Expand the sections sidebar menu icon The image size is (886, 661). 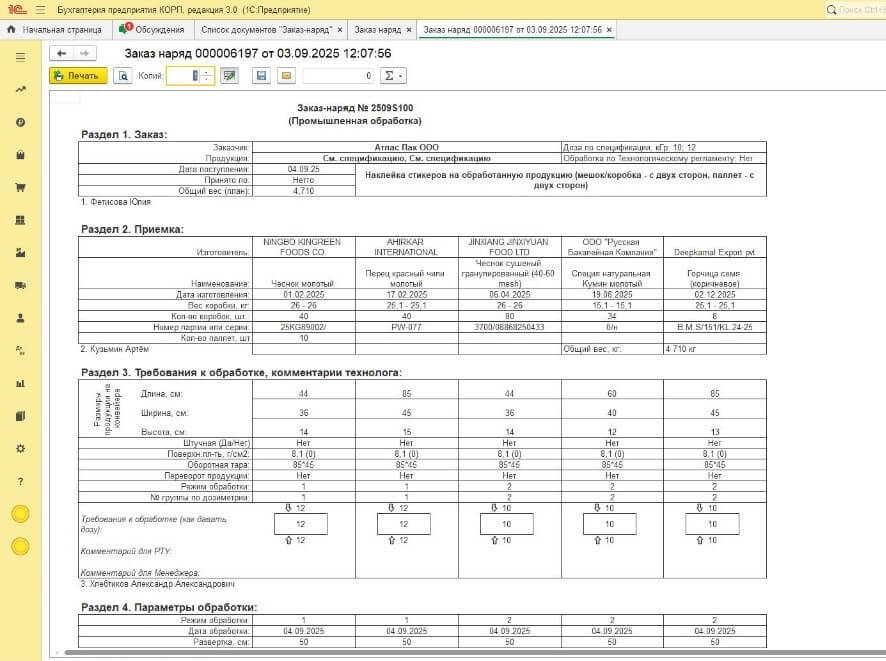[x=20, y=57]
